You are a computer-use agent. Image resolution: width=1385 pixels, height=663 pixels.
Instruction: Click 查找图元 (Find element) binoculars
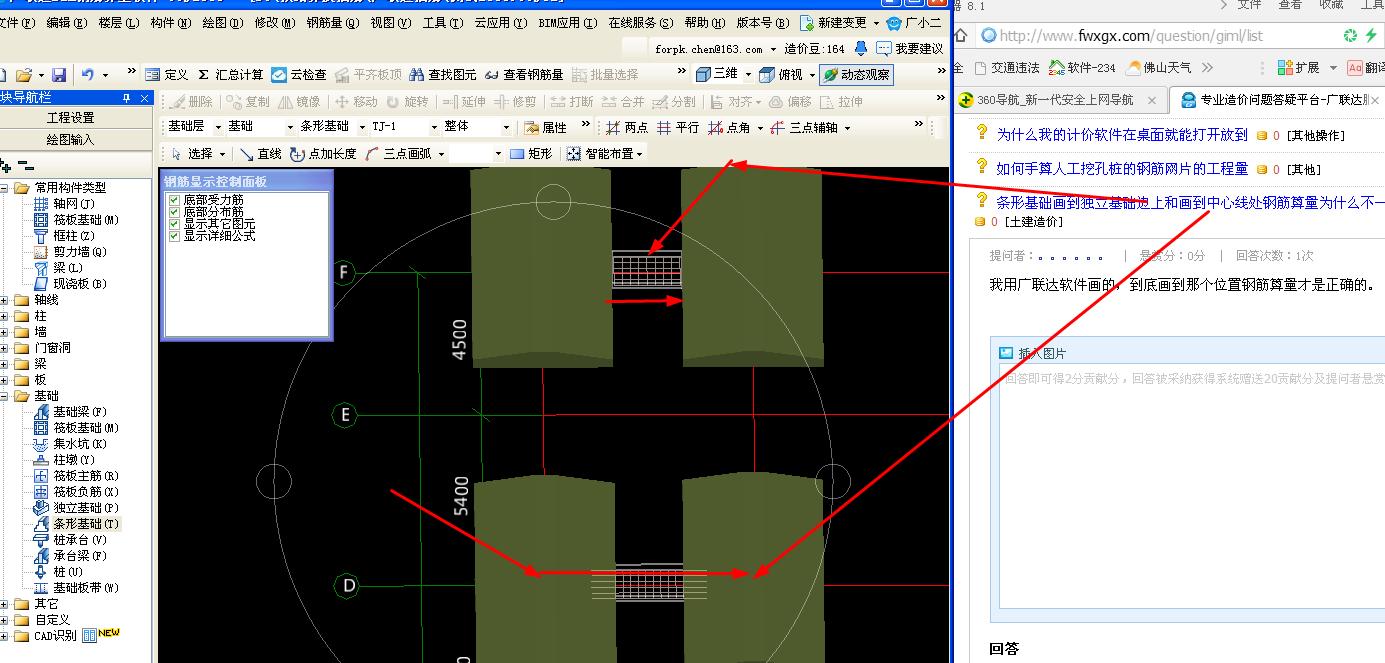pyautogui.click(x=443, y=75)
